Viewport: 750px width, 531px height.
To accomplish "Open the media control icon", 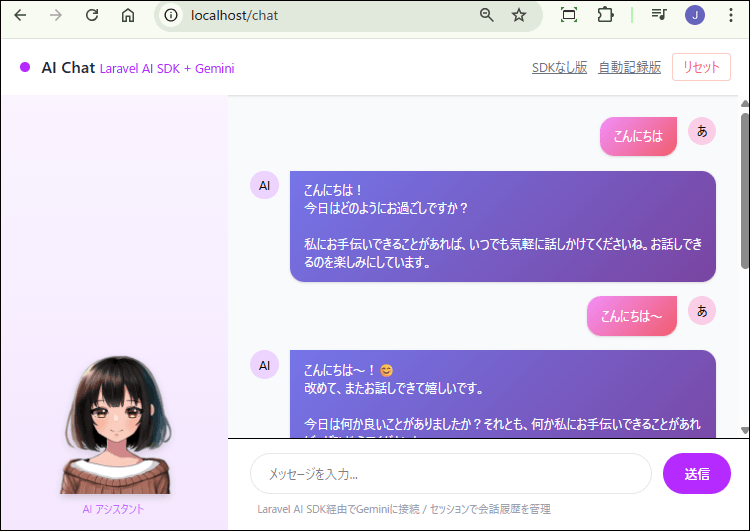I will (x=659, y=15).
